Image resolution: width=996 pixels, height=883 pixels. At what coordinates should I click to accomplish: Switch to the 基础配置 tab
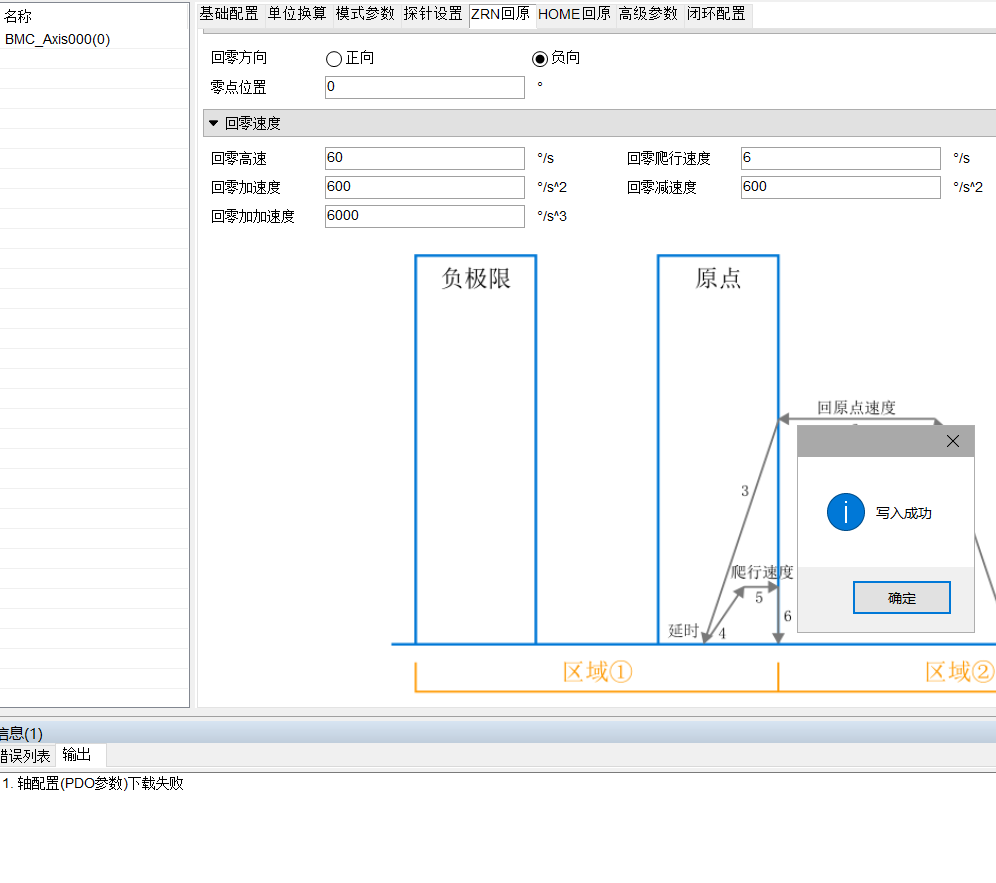click(228, 14)
